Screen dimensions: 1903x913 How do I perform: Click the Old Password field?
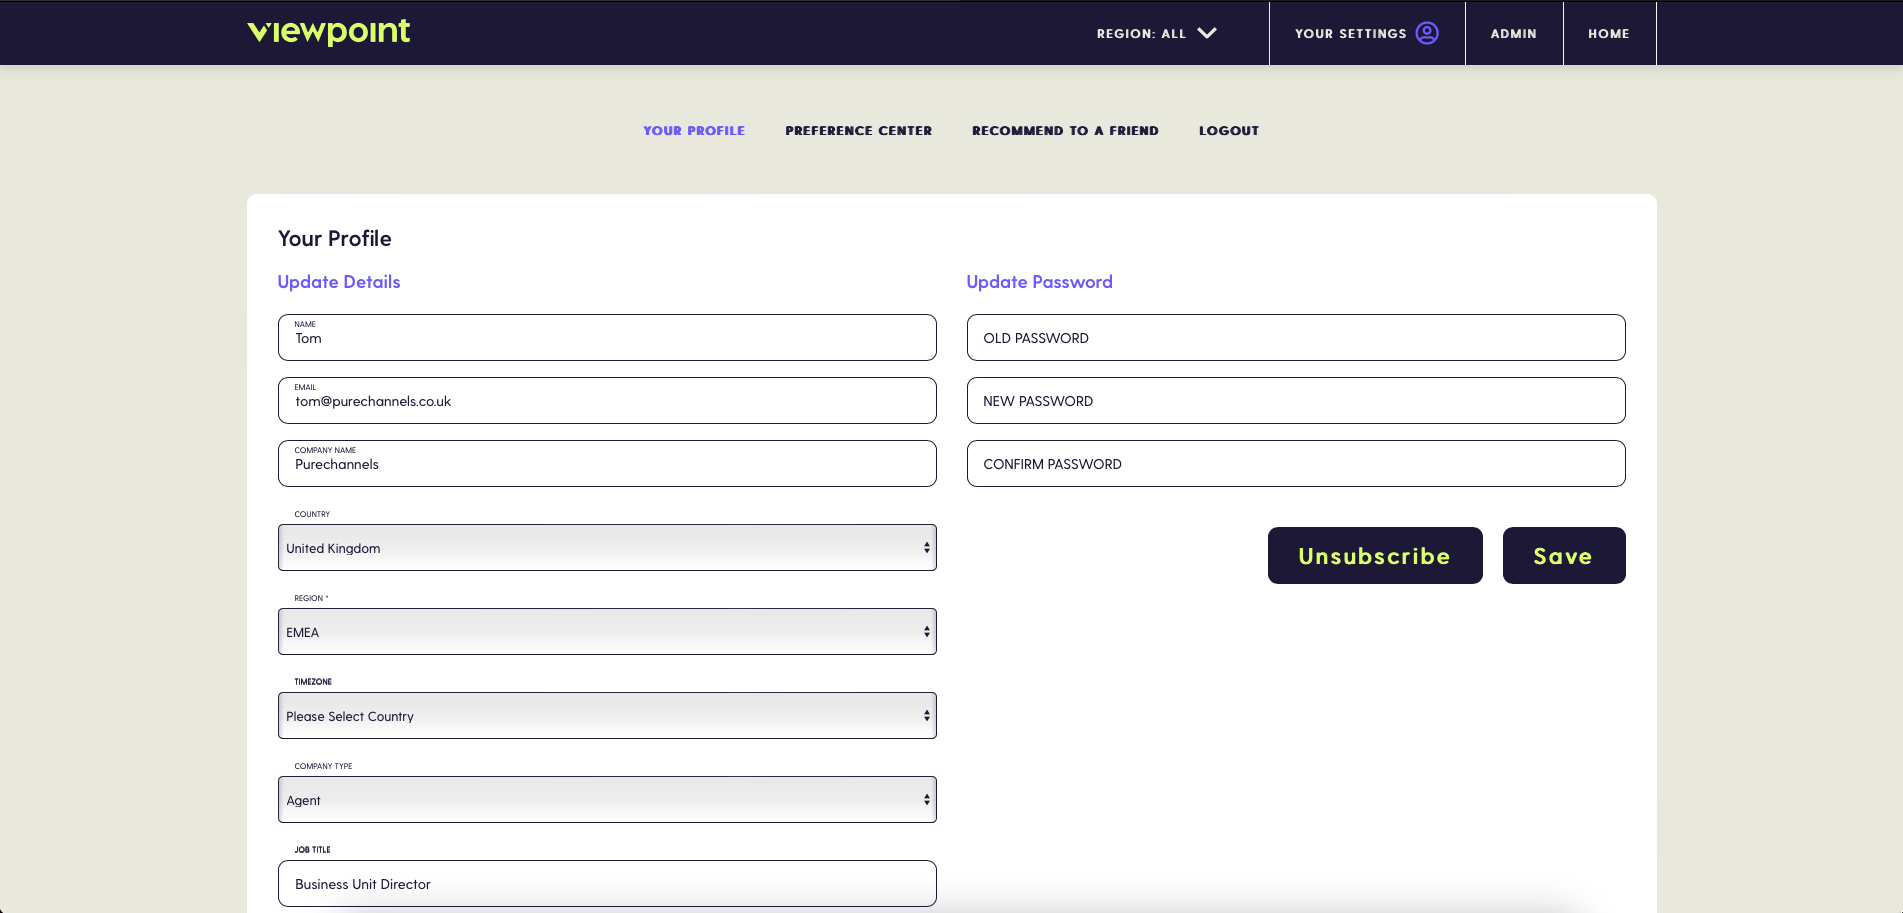[x=1296, y=338]
